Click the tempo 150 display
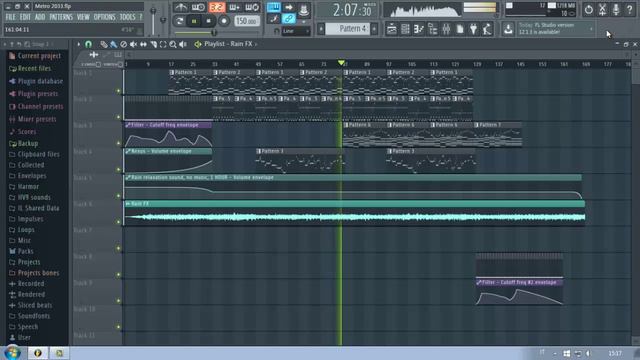This screenshot has height=360, width=640. (247, 20)
